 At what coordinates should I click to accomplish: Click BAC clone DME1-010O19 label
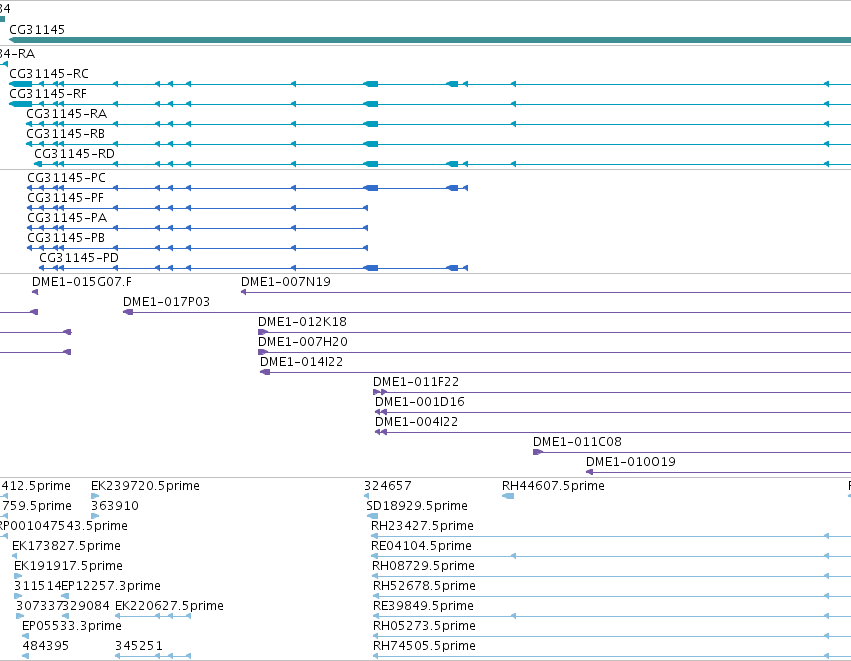tap(631, 462)
